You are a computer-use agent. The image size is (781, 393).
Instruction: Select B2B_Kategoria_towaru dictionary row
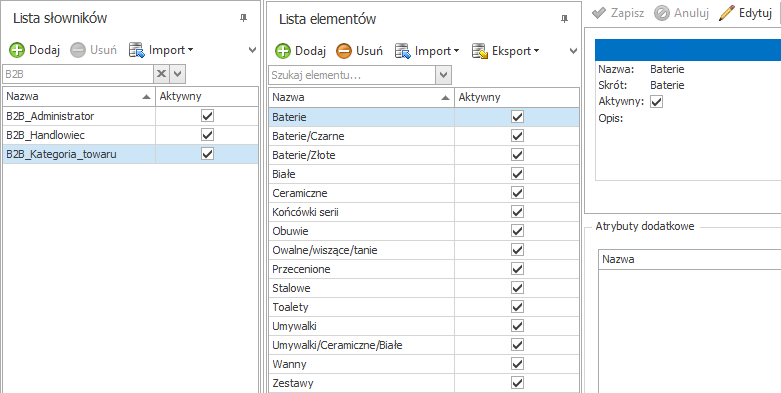(130, 154)
